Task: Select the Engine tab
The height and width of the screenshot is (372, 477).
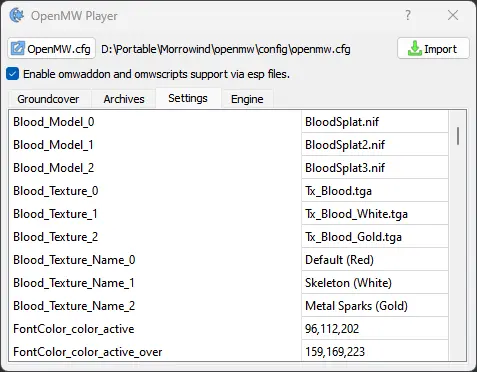Action: coord(247,99)
